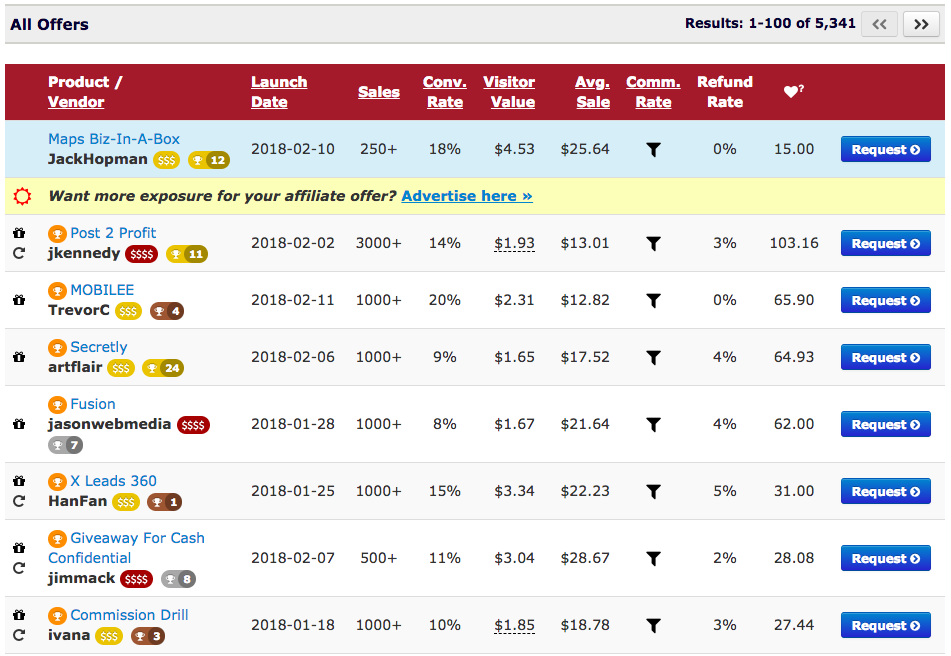Sort by Conv. Rate column header
This screenshot has height=656, width=951.
(x=445, y=92)
